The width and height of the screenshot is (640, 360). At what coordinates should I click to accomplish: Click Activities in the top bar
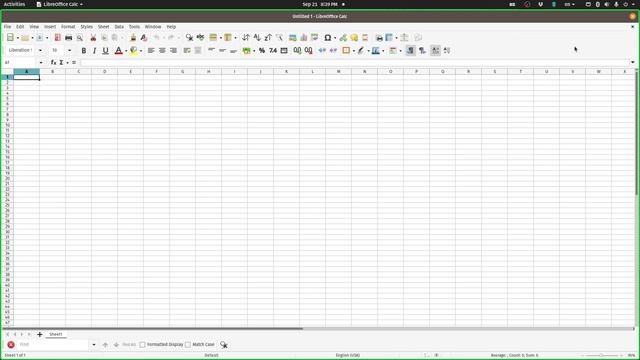click(x=14, y=4)
